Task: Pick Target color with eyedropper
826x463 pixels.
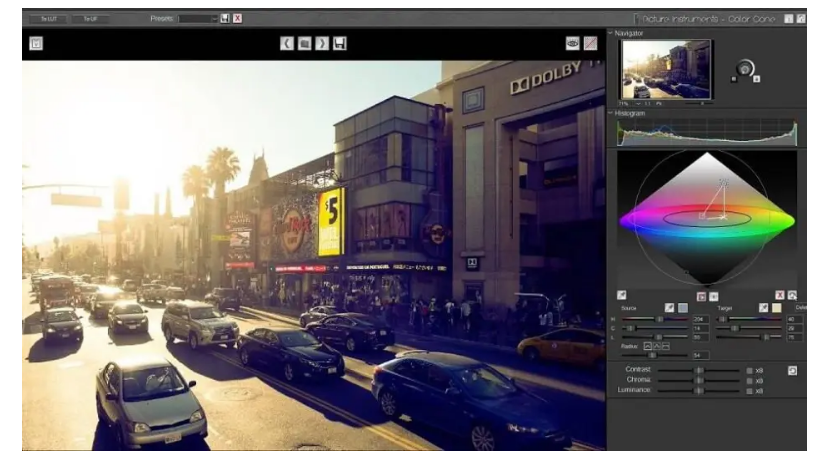Action: (x=763, y=308)
